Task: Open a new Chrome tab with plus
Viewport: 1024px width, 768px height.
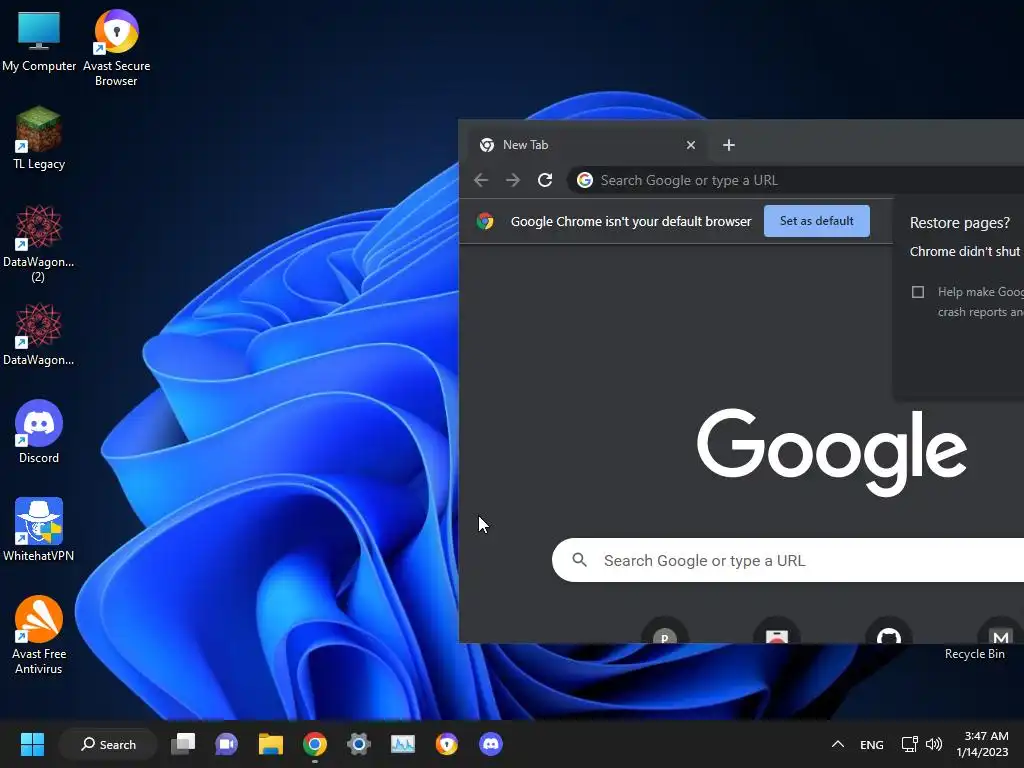Action: [729, 145]
